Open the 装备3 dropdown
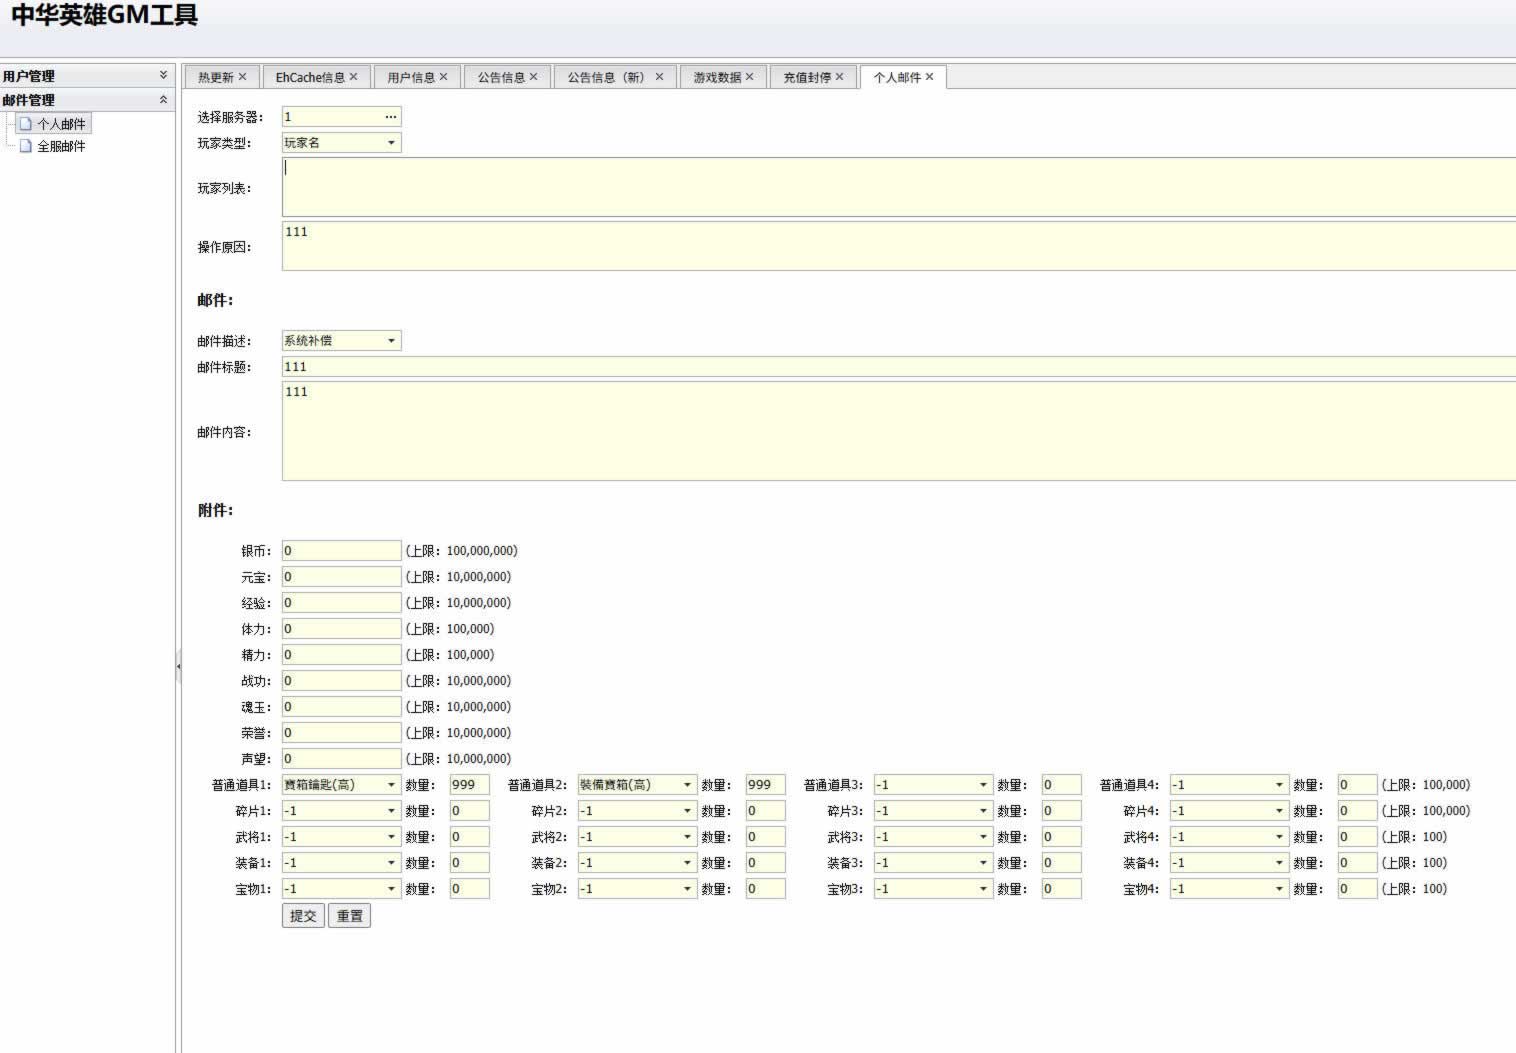 (983, 863)
